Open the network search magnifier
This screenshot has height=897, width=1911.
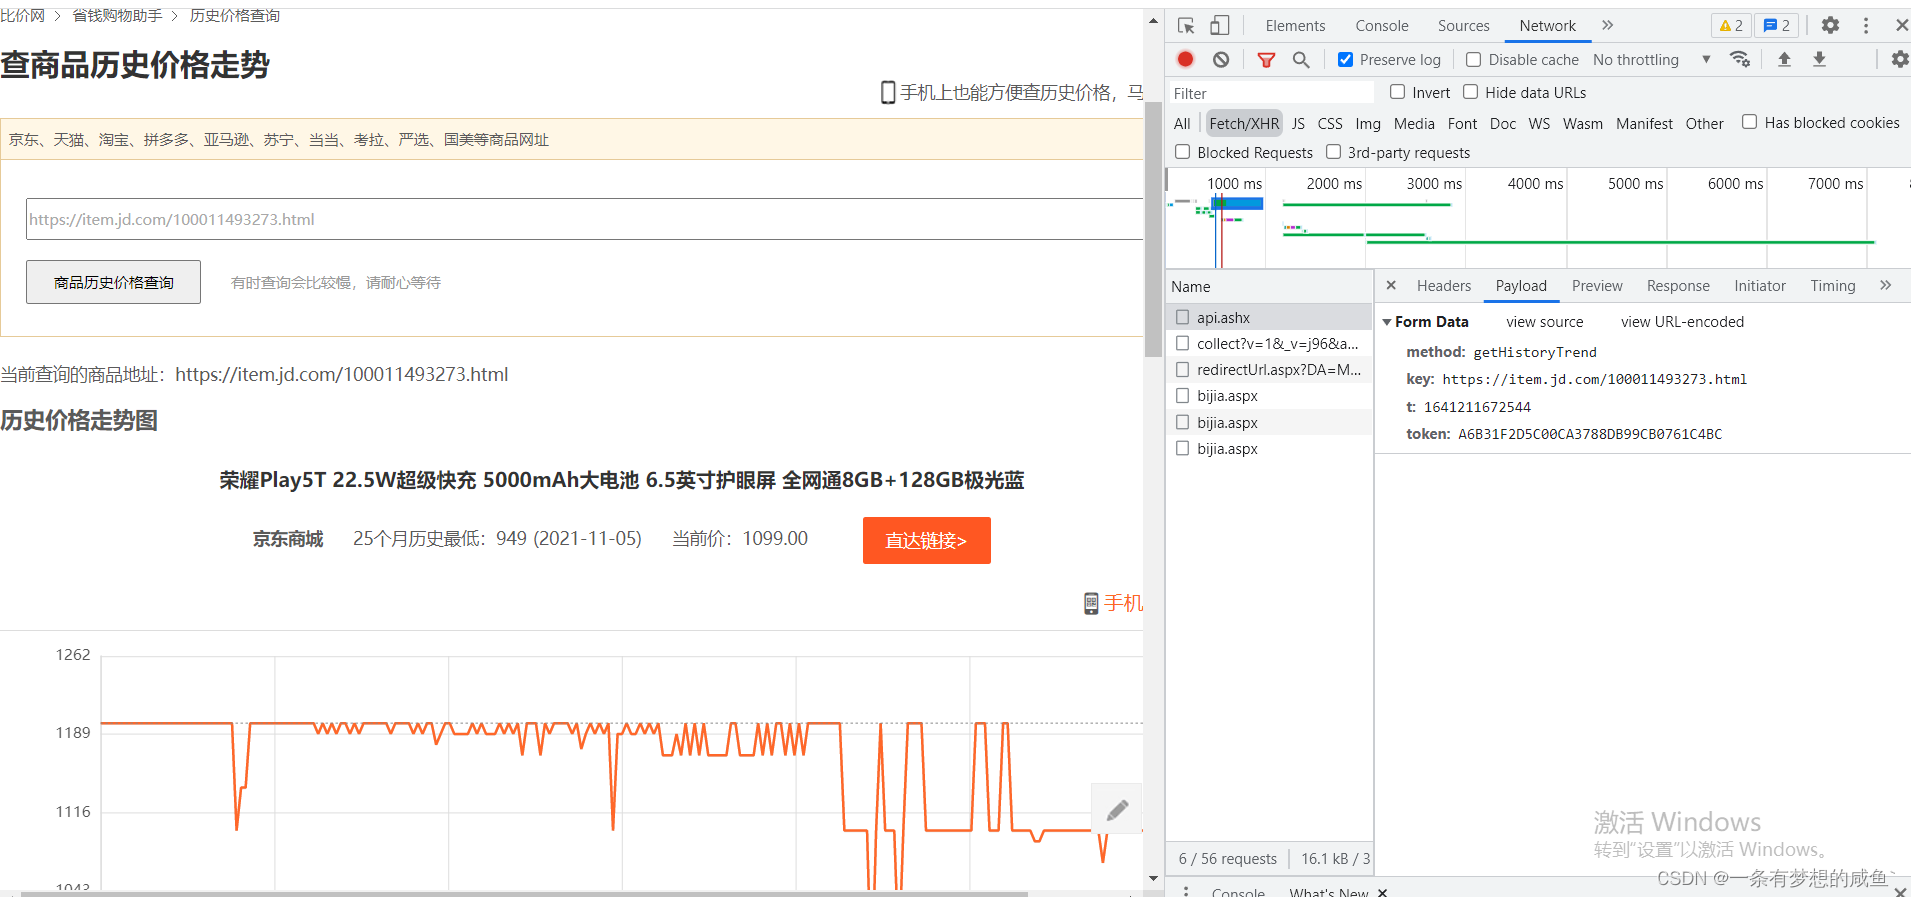coord(1301,60)
